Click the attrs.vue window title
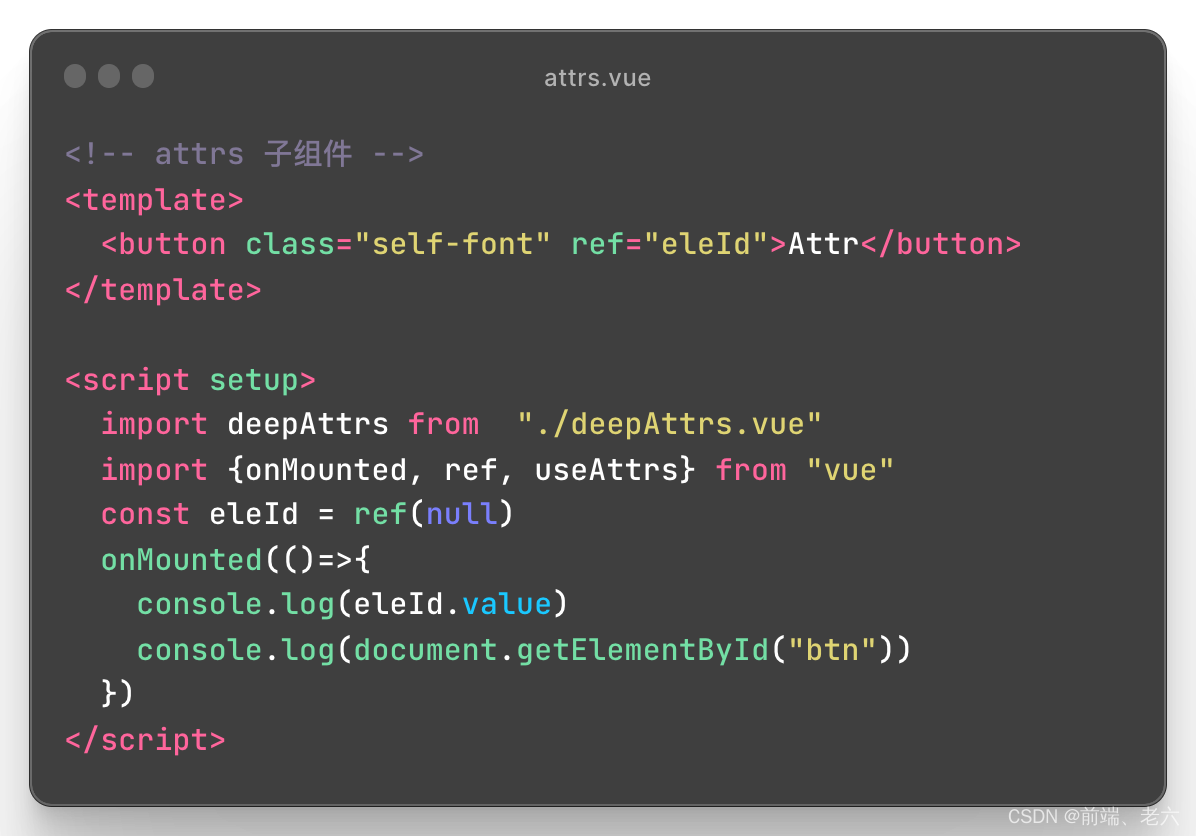This screenshot has width=1196, height=836. pyautogui.click(x=597, y=78)
